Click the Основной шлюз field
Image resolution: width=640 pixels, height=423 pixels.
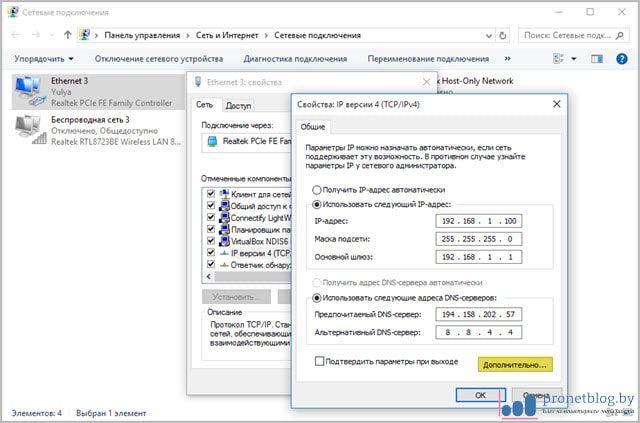pyautogui.click(x=478, y=257)
